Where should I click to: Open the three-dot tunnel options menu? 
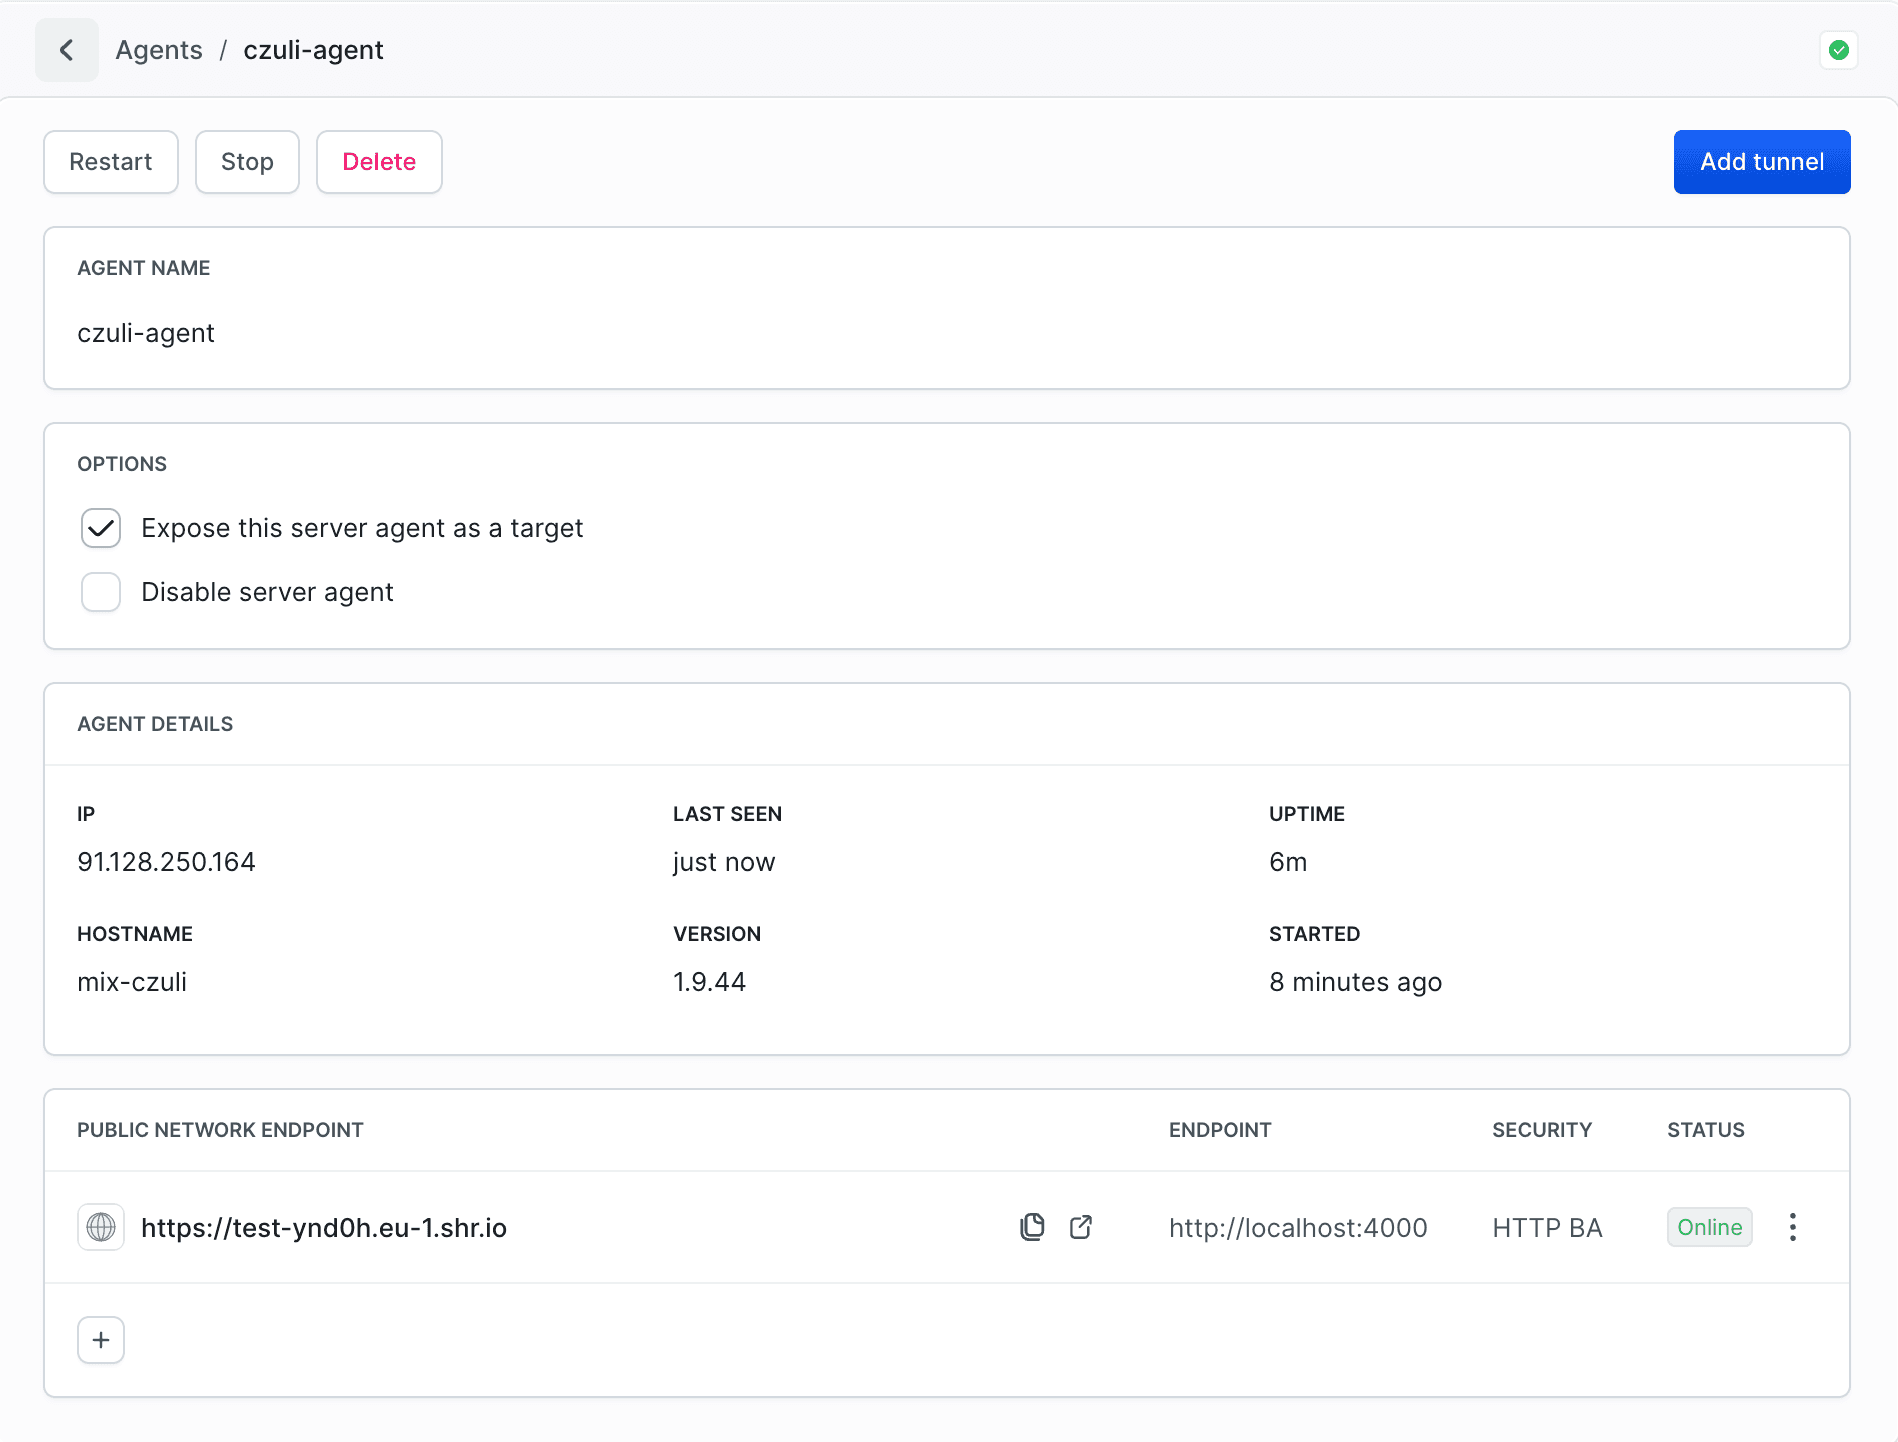point(1792,1227)
